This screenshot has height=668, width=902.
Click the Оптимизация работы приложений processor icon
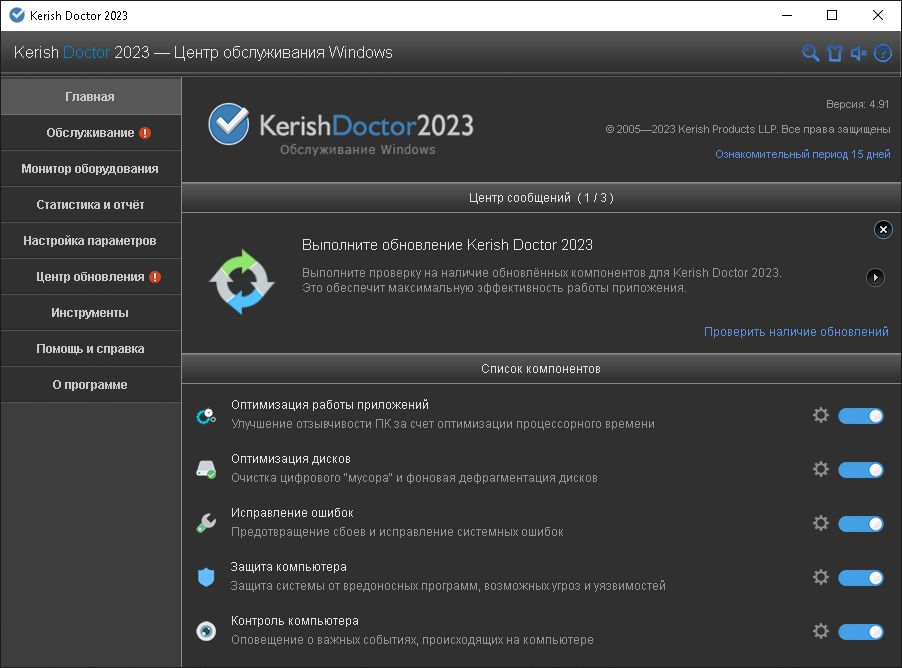point(206,414)
